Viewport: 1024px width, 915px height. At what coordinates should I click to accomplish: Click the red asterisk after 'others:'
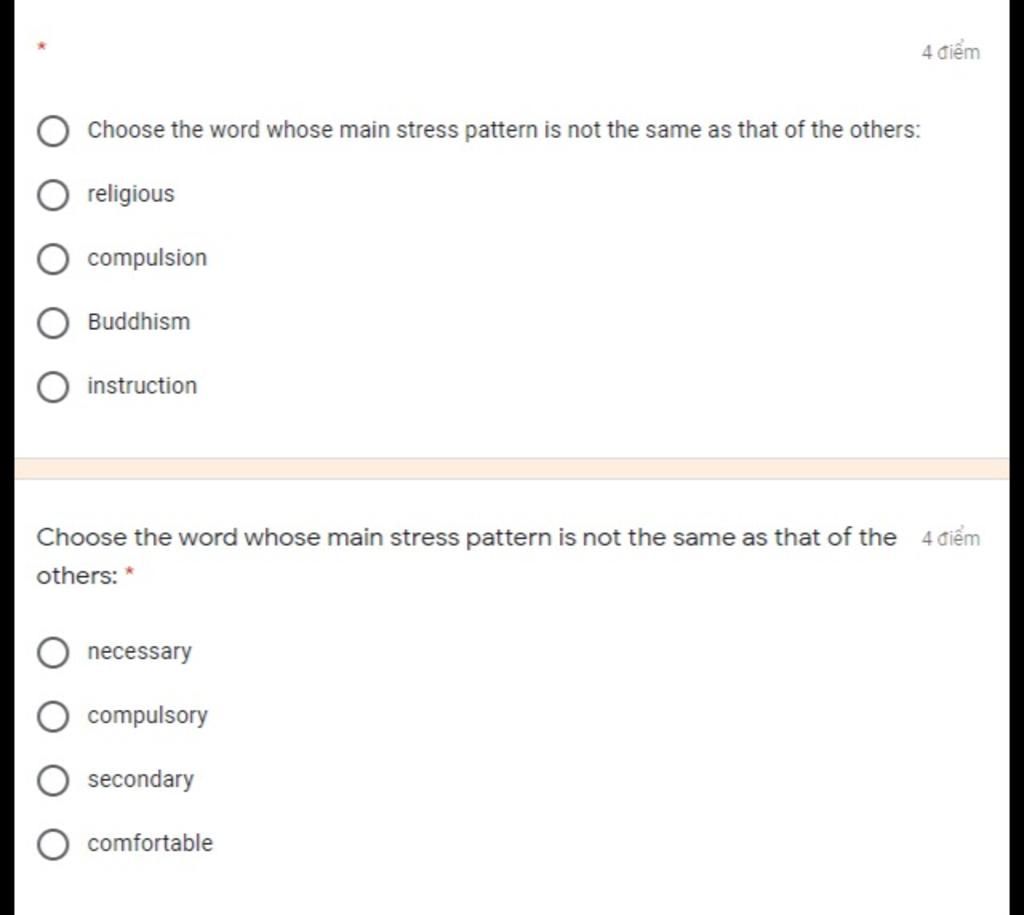(129, 572)
